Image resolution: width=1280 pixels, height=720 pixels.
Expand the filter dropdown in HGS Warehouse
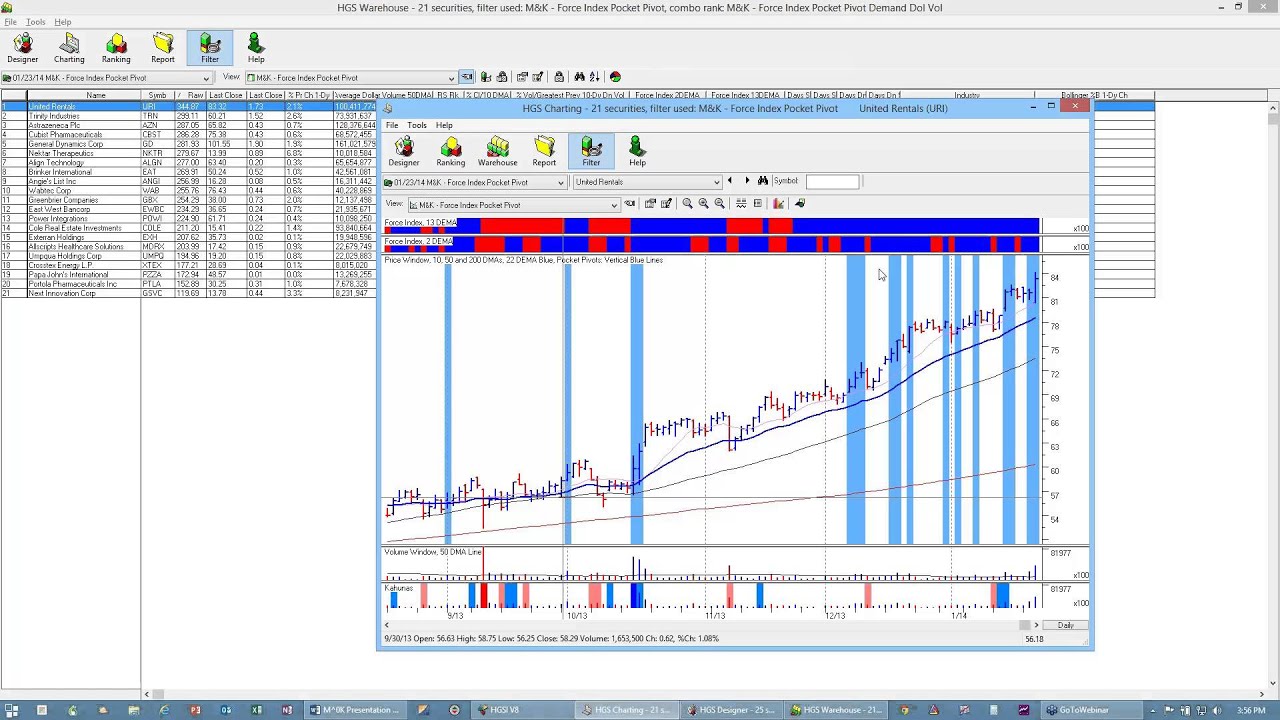(x=206, y=78)
